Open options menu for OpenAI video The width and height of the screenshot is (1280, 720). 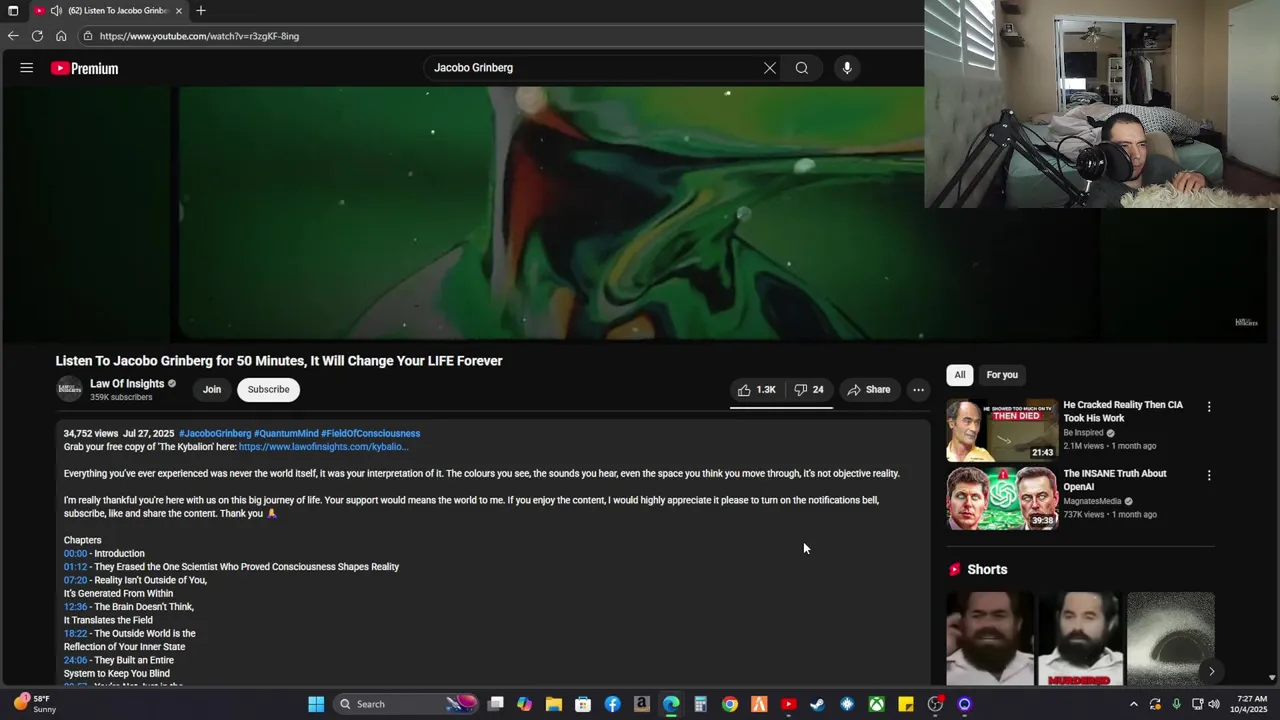1209,476
